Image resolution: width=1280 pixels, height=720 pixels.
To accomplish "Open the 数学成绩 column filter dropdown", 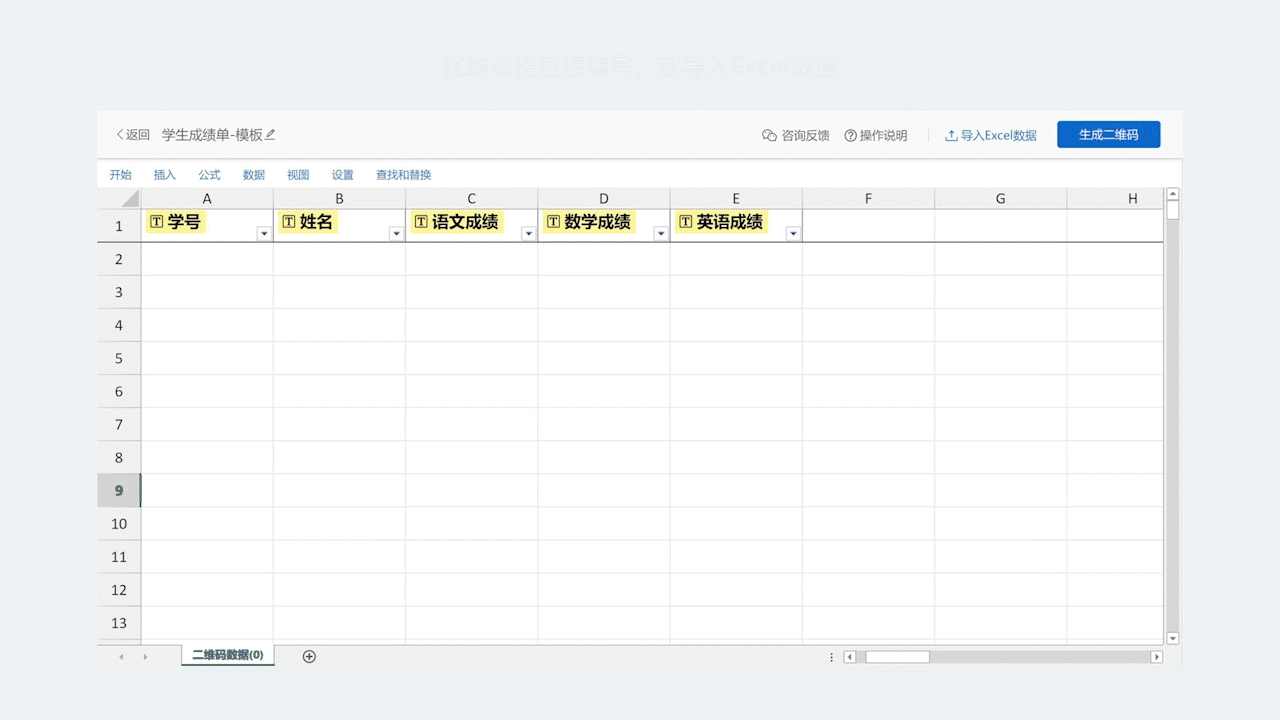I will click(660, 234).
